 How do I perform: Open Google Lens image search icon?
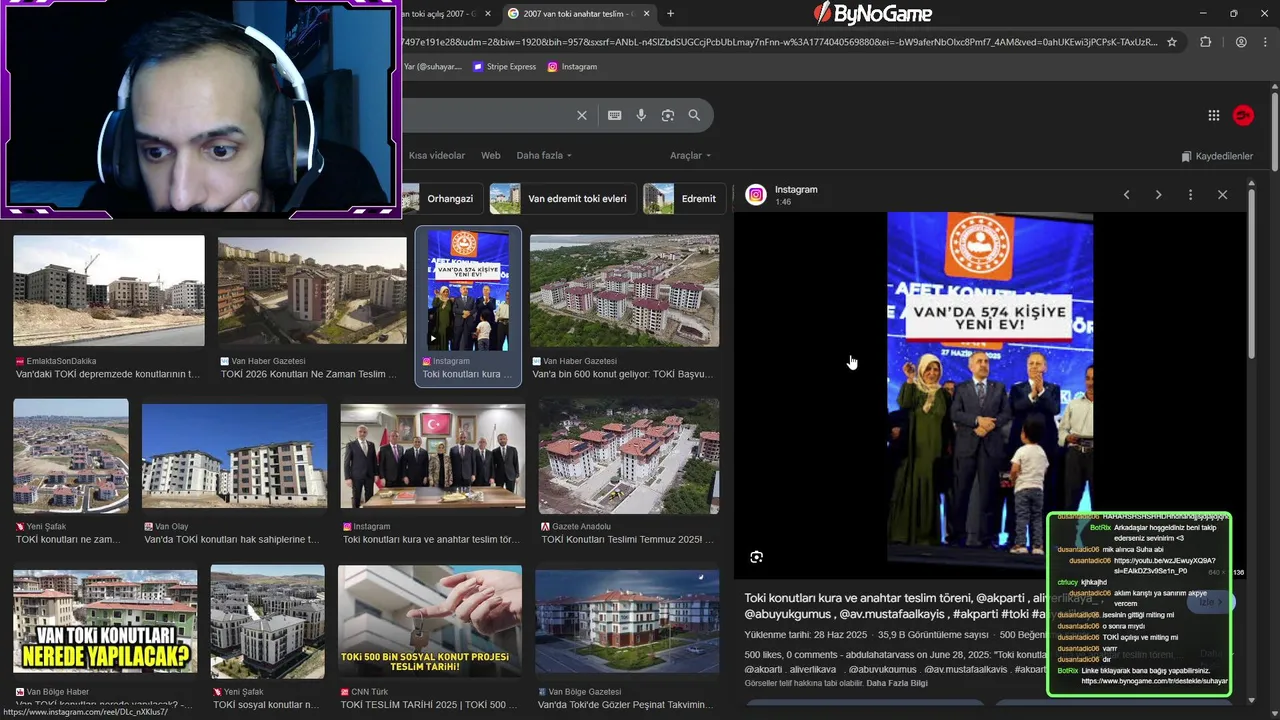[x=668, y=115]
